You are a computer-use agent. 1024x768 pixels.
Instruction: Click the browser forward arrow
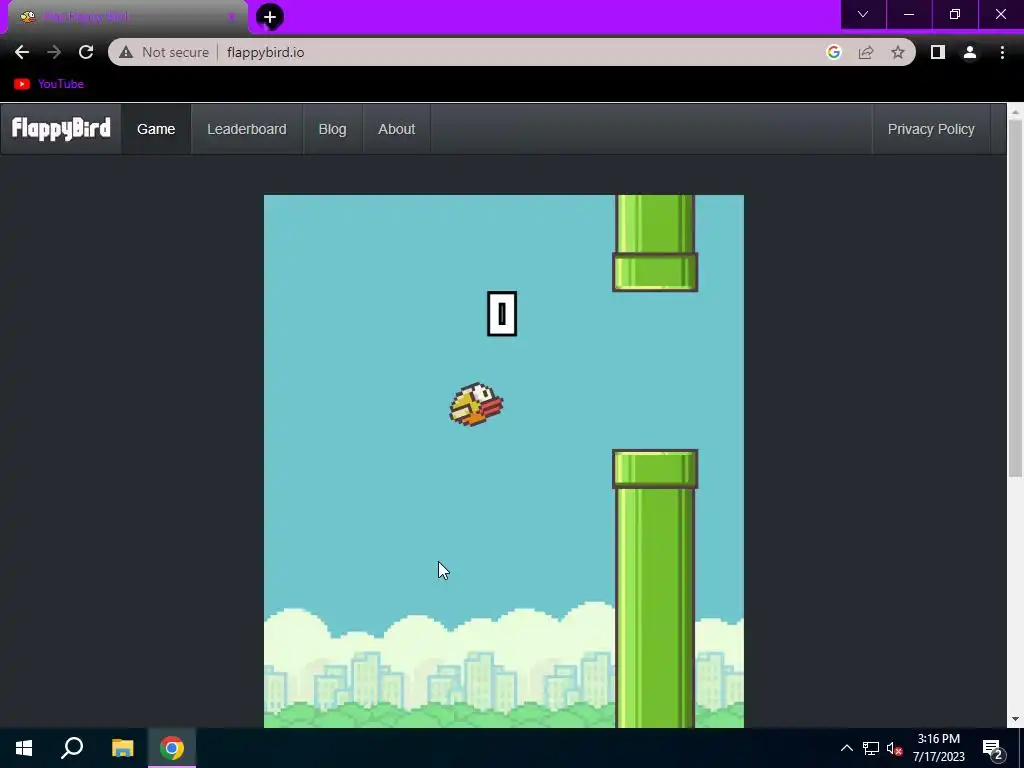54,52
